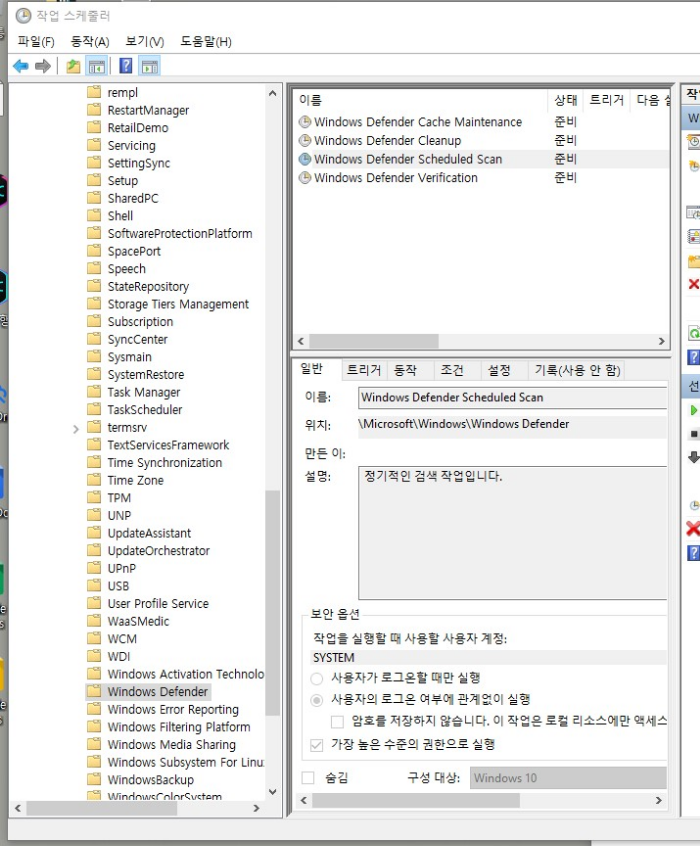Click the Forward arrow toolbar icon
Viewport: 700px width, 846px height.
(x=43, y=66)
